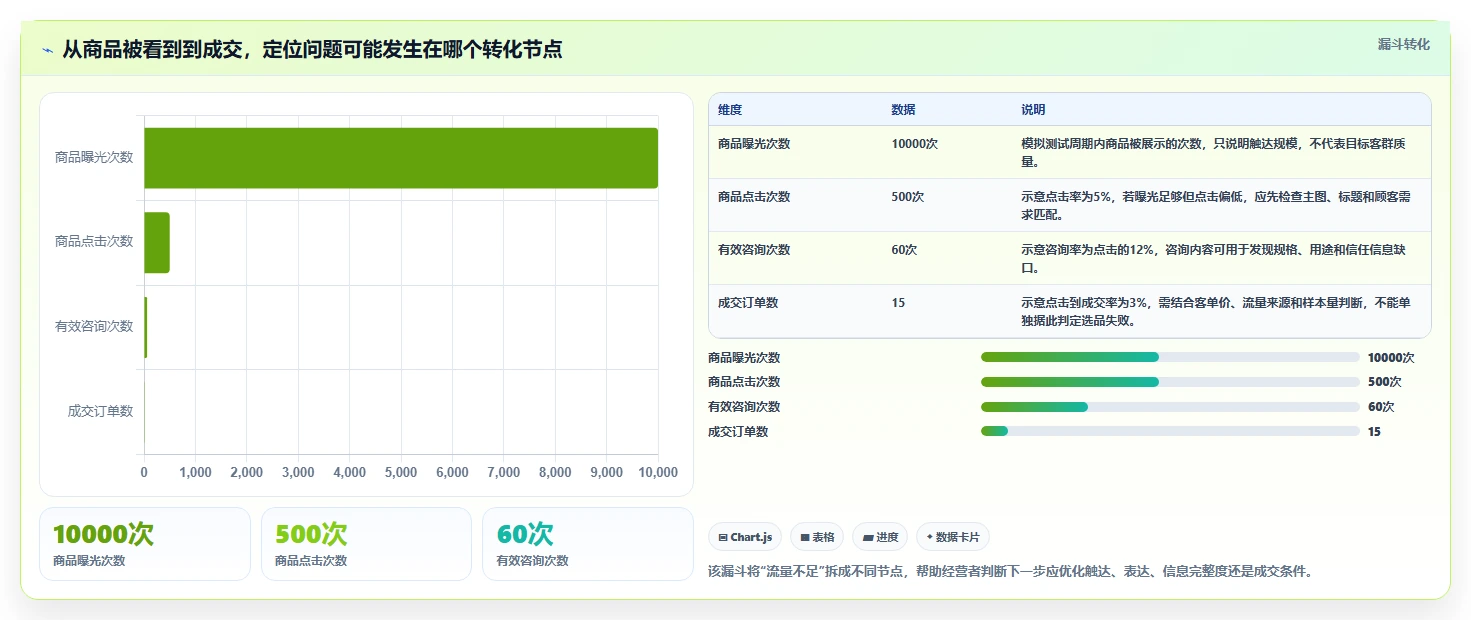Click the description starting 示意点击到成交率为3%
The width and height of the screenshot is (1471, 620).
point(1216,312)
